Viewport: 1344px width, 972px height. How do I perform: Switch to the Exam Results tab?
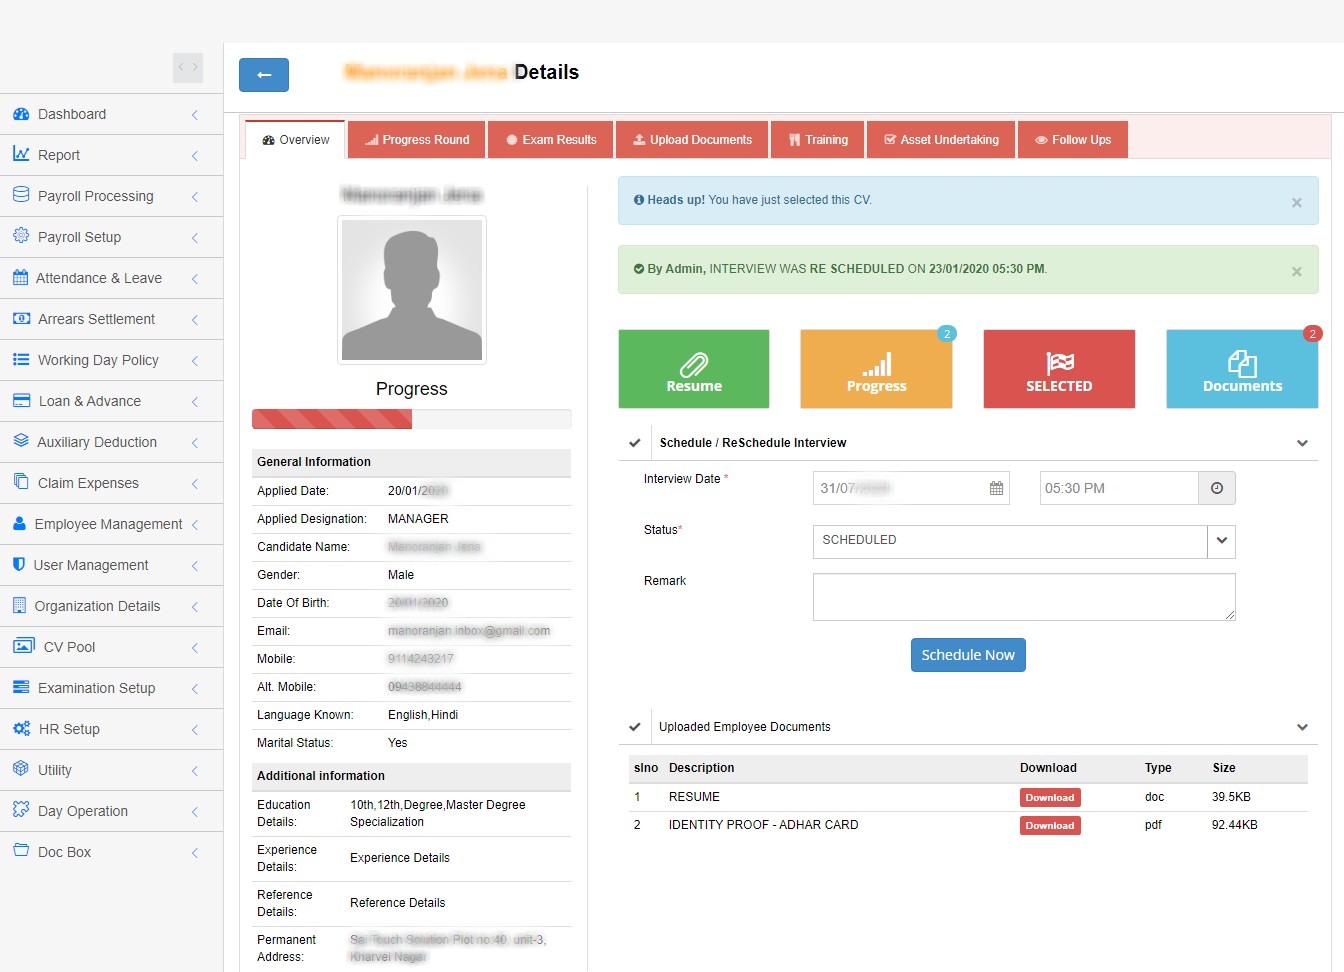coord(551,140)
